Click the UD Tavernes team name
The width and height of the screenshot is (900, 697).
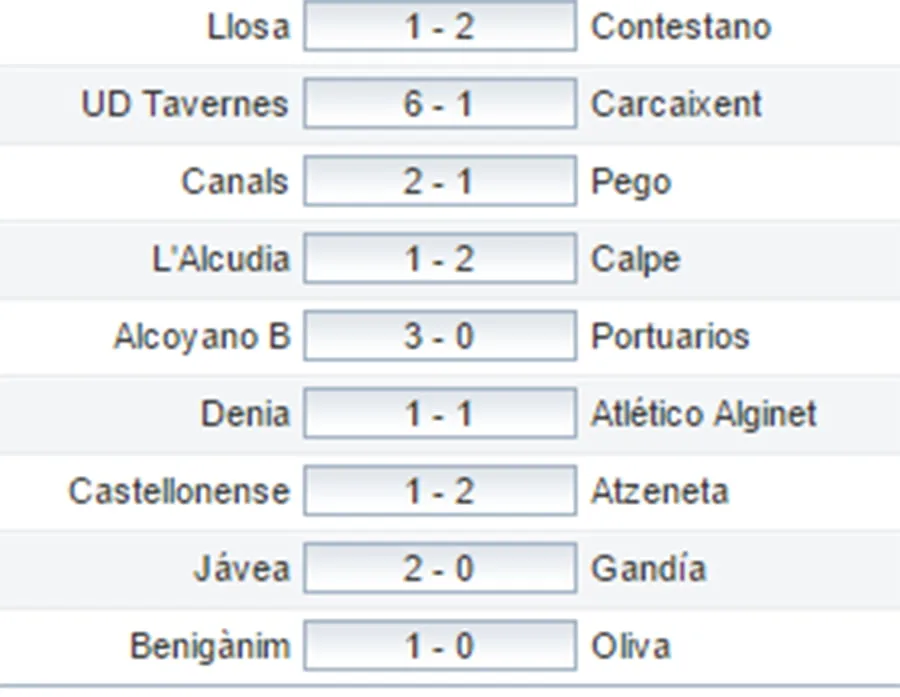[x=185, y=104]
